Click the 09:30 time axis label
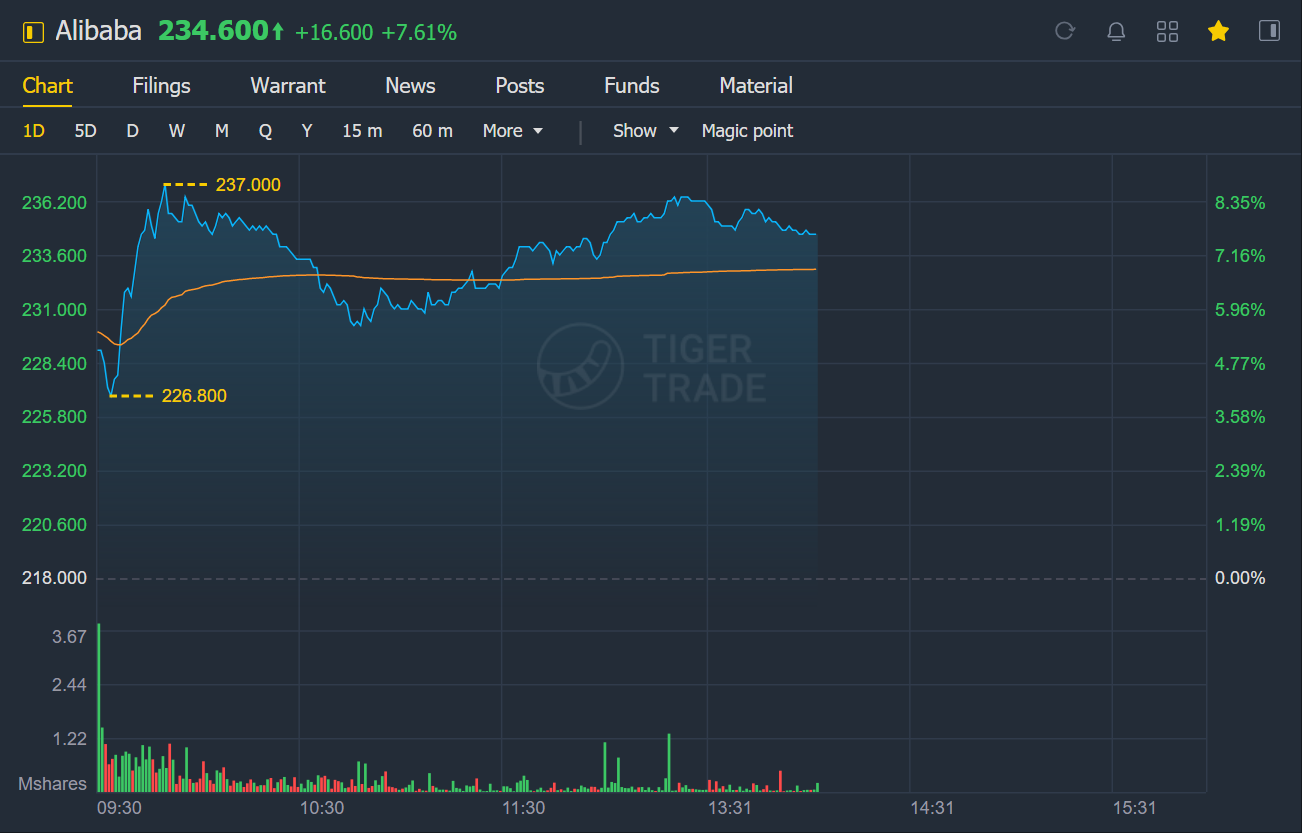Screen dimensions: 1302x833 click(119, 808)
